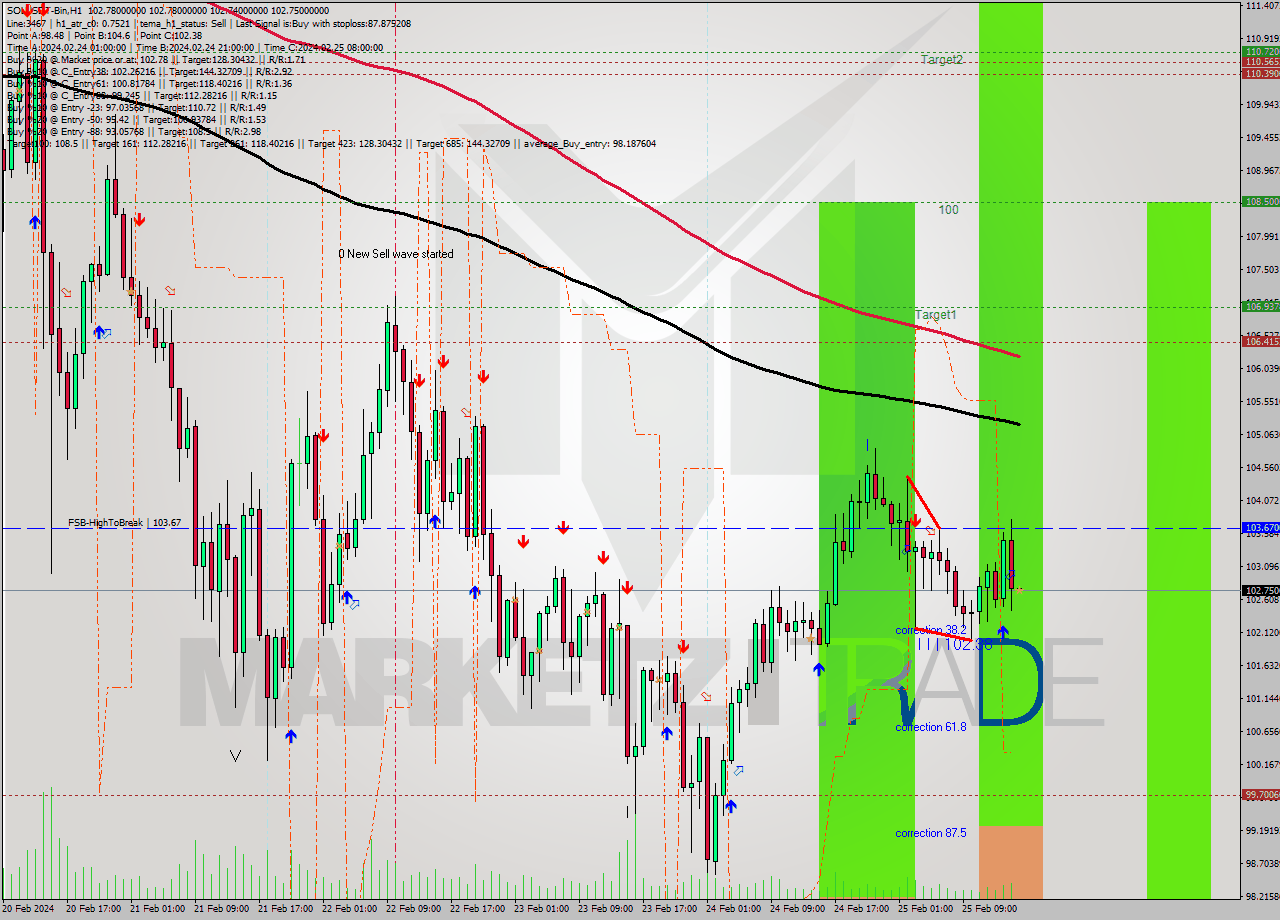Viewport: 1280px width, 920px height.
Task: Click the 104.072 price axis value
Action: pyautogui.click(x=1261, y=501)
